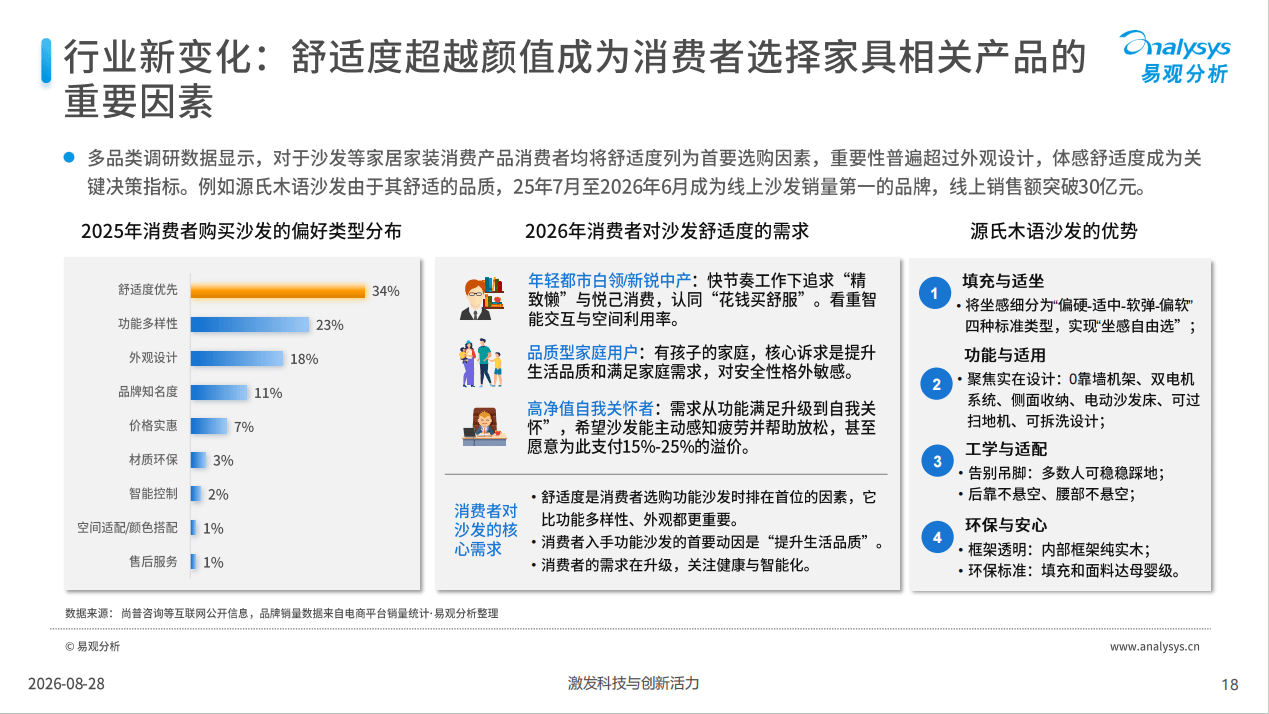The width and height of the screenshot is (1269, 714).
Task: Click the blue bullet before 多品类调研数据显示
Action: 69,157
